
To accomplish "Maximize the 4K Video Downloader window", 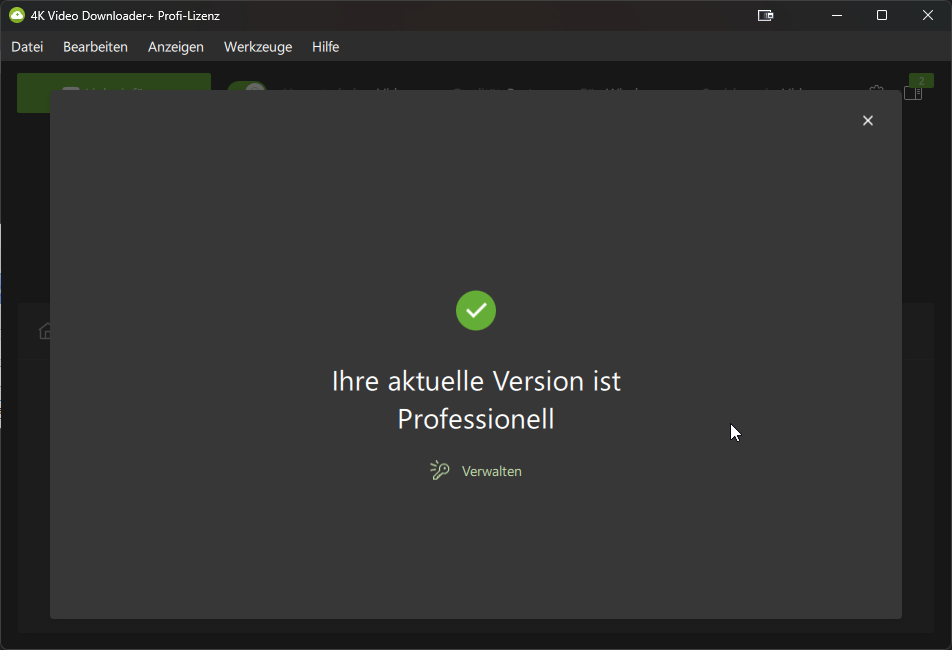I will (882, 16).
